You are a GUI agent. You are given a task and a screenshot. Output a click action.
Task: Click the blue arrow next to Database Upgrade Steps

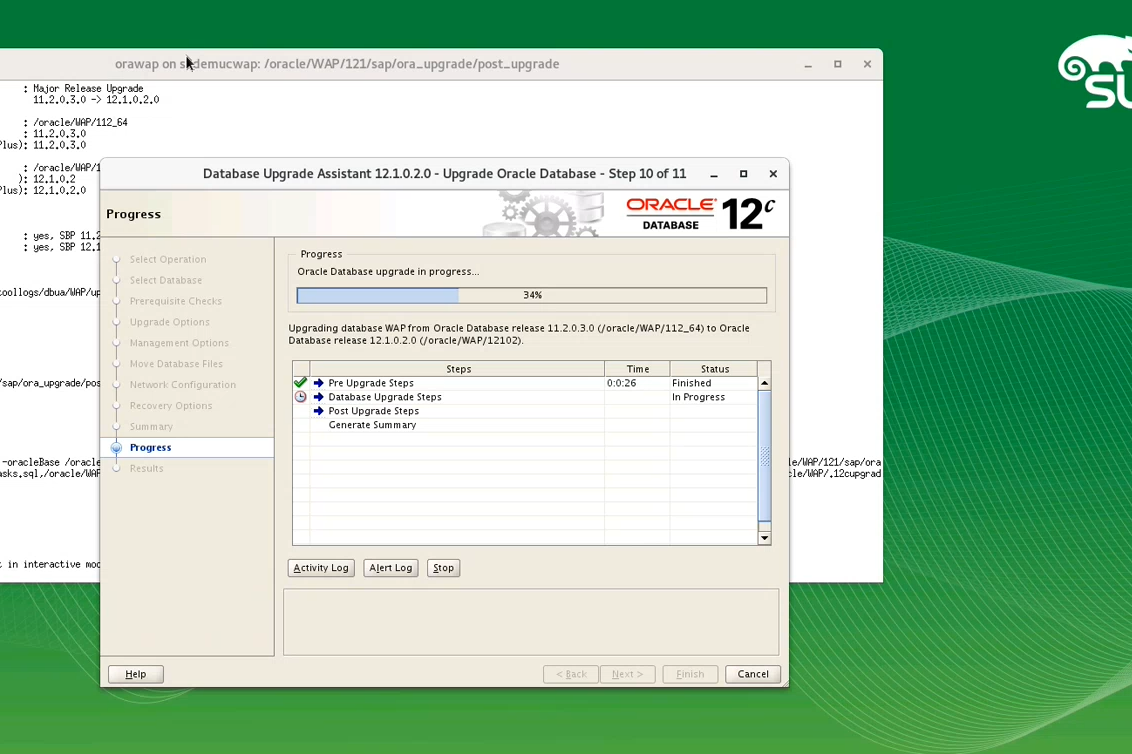(x=318, y=396)
